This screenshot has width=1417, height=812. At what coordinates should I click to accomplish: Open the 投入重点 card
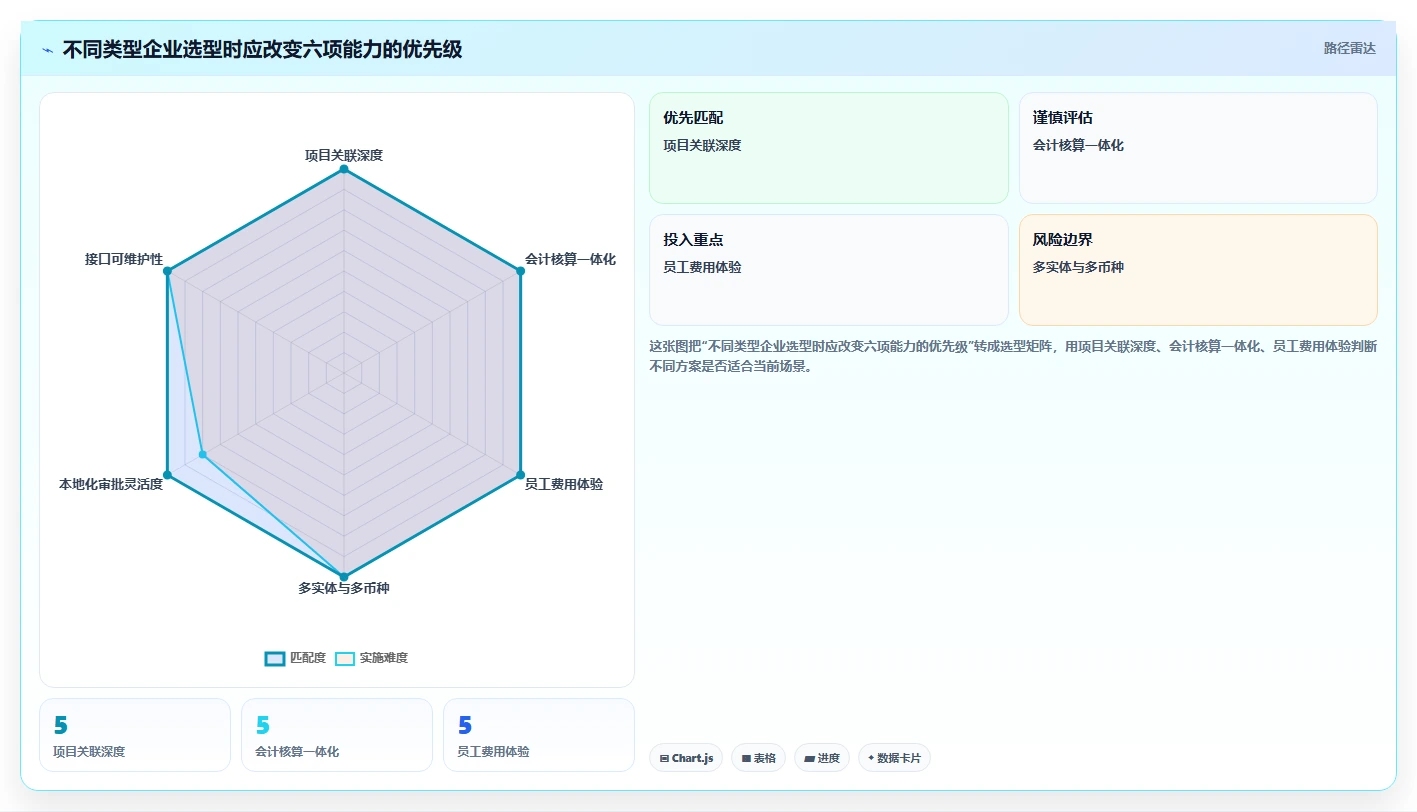829,270
